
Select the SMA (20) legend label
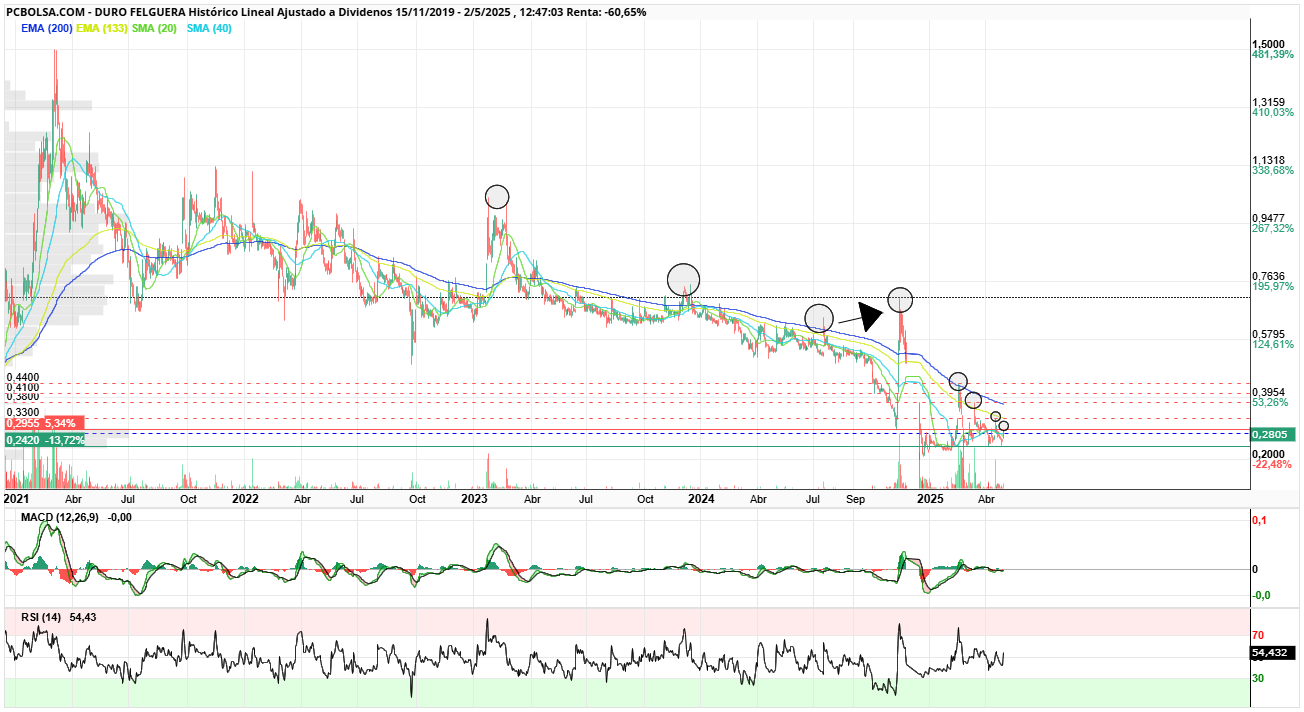(x=155, y=28)
